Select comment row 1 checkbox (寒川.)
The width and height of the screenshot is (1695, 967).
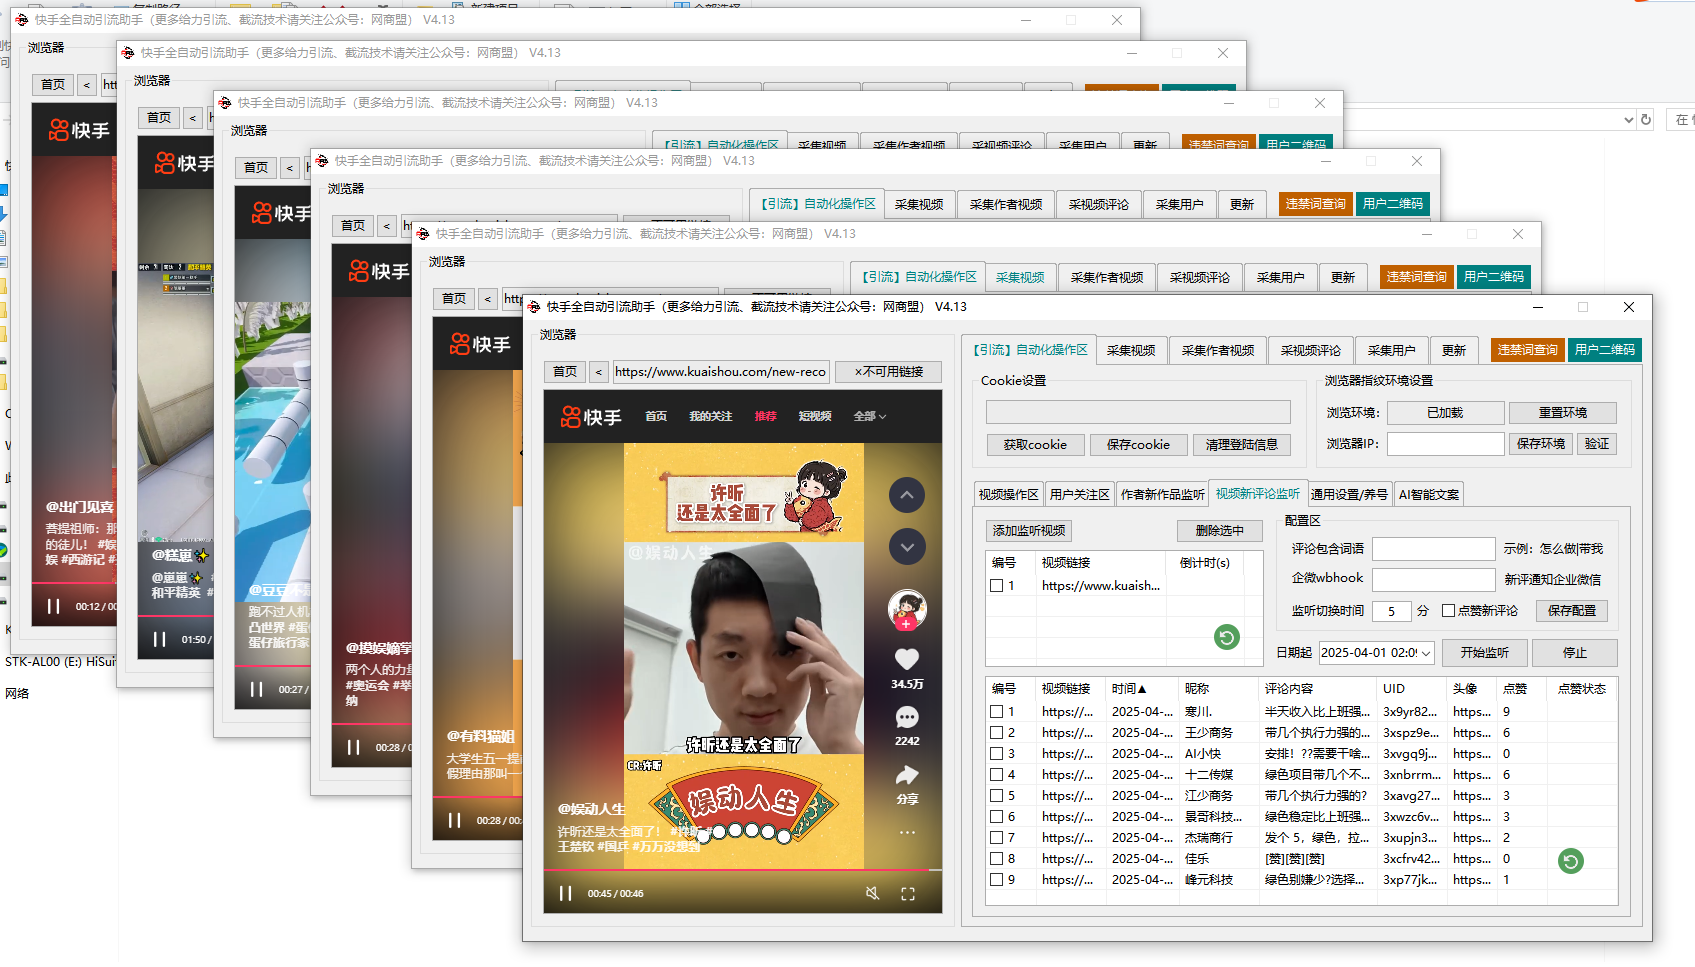(x=996, y=712)
